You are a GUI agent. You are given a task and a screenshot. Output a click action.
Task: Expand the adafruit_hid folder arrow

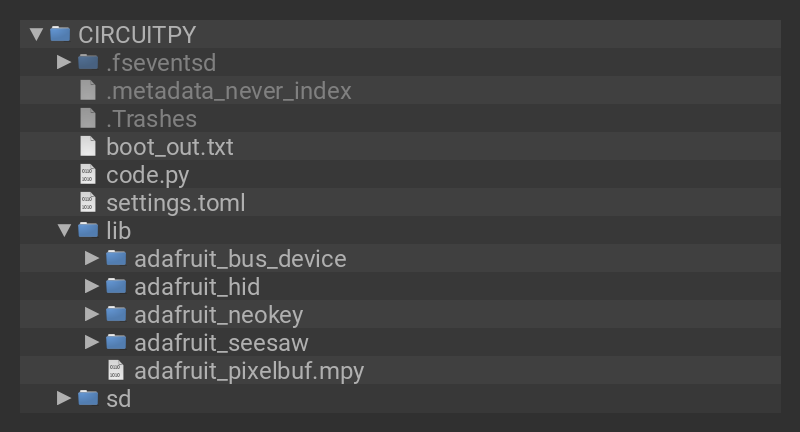point(92,286)
